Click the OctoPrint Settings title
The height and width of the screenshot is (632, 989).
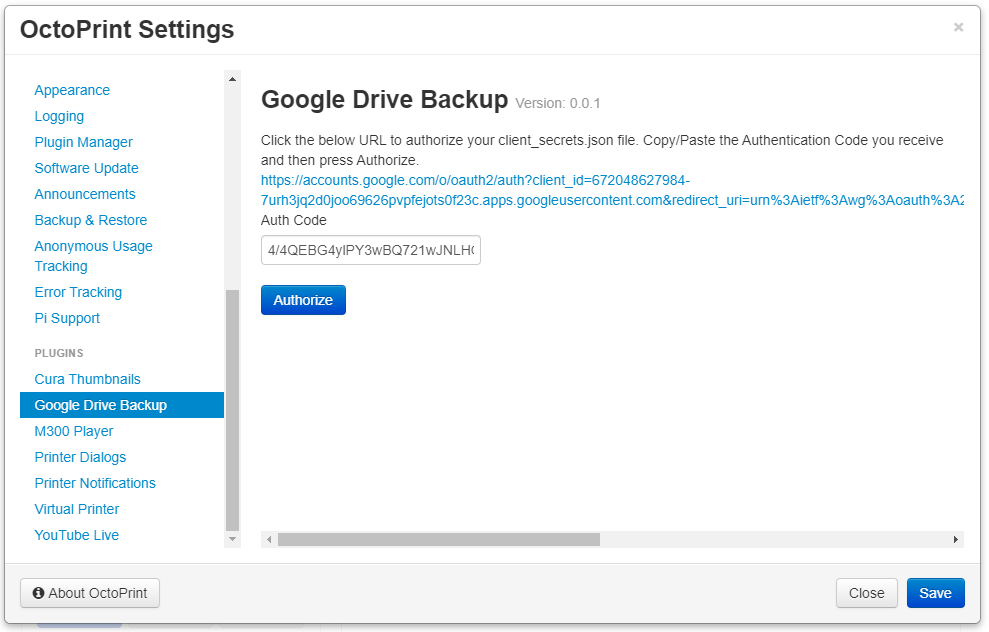127,30
